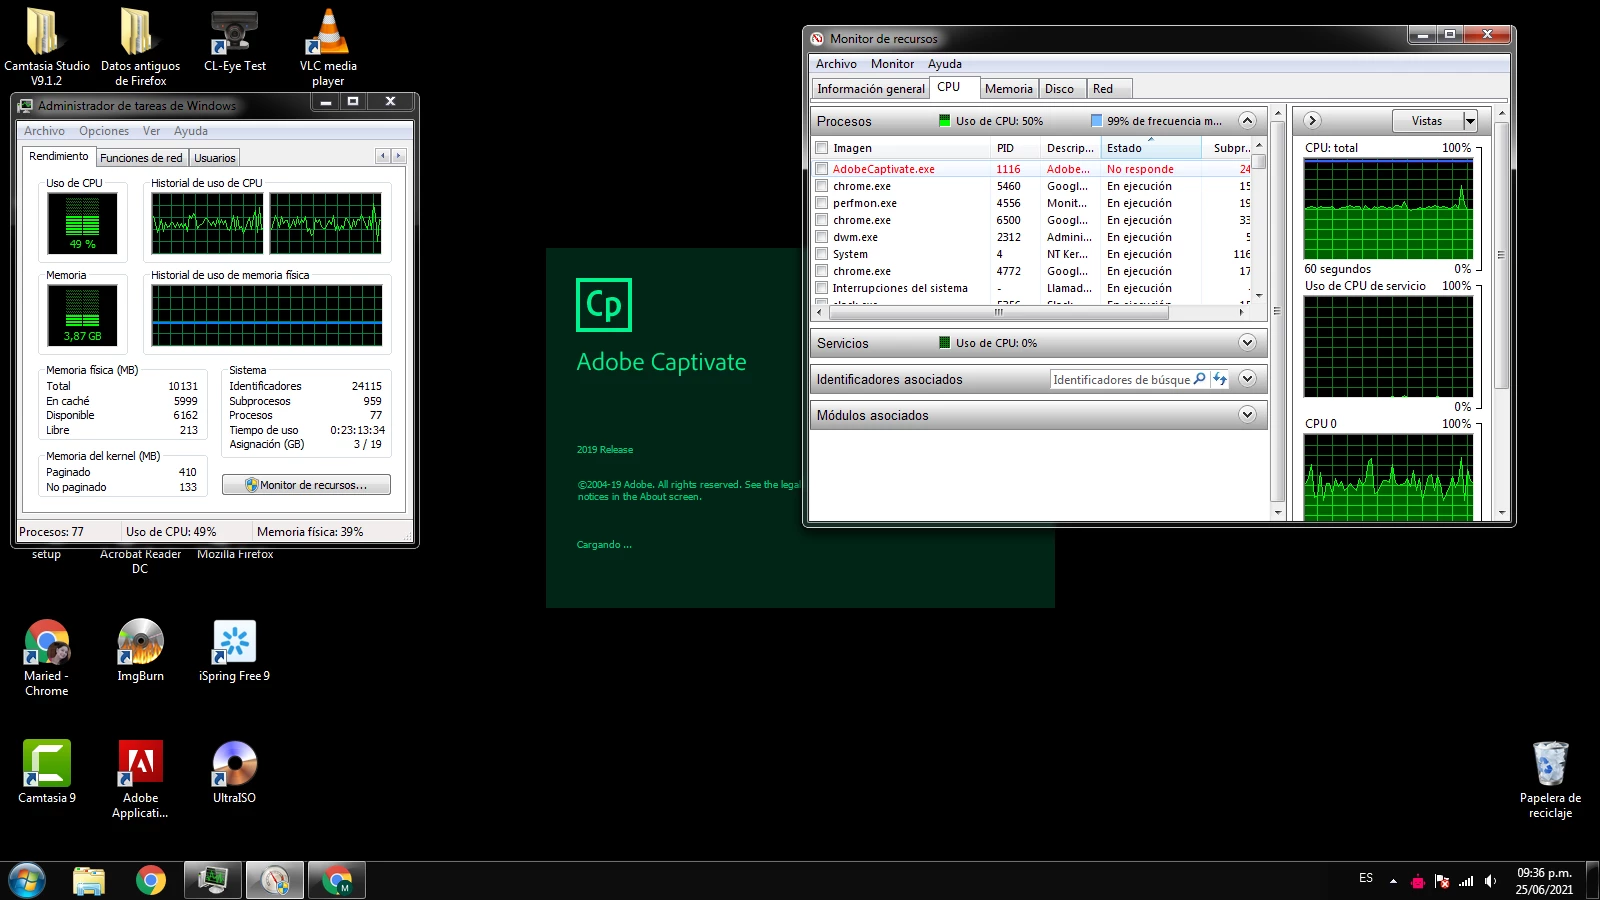Image resolution: width=1600 pixels, height=900 pixels.
Task: Tick the select-all Imagen header checkbox
Action: click(x=822, y=148)
